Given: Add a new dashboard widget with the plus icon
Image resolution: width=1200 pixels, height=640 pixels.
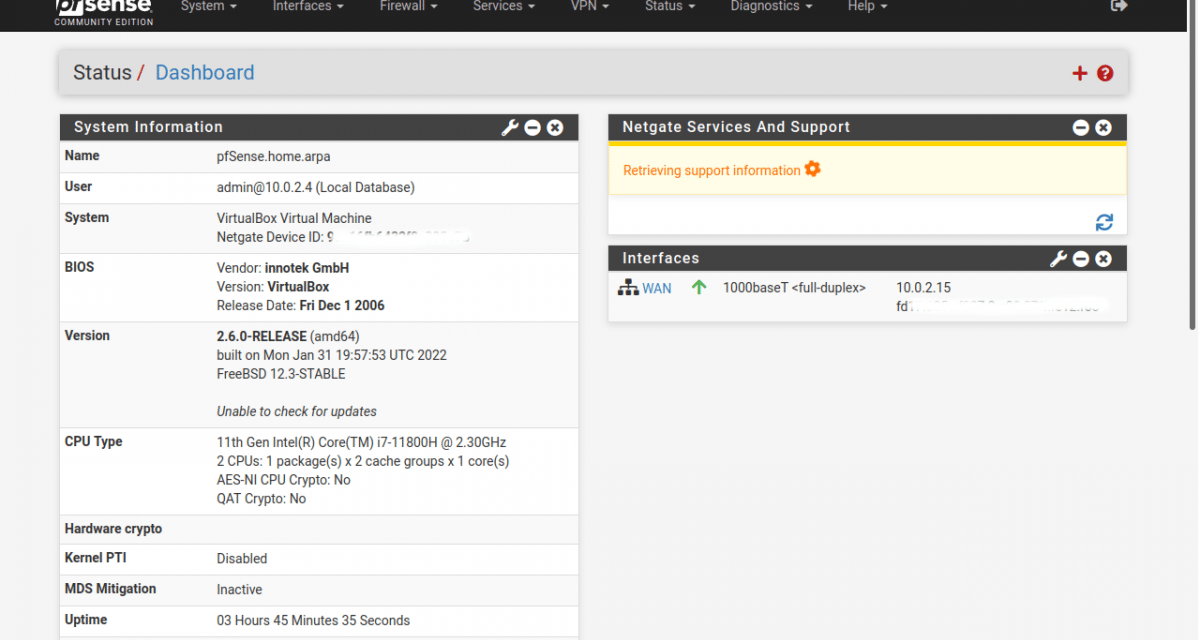Looking at the screenshot, I should click(x=1080, y=72).
